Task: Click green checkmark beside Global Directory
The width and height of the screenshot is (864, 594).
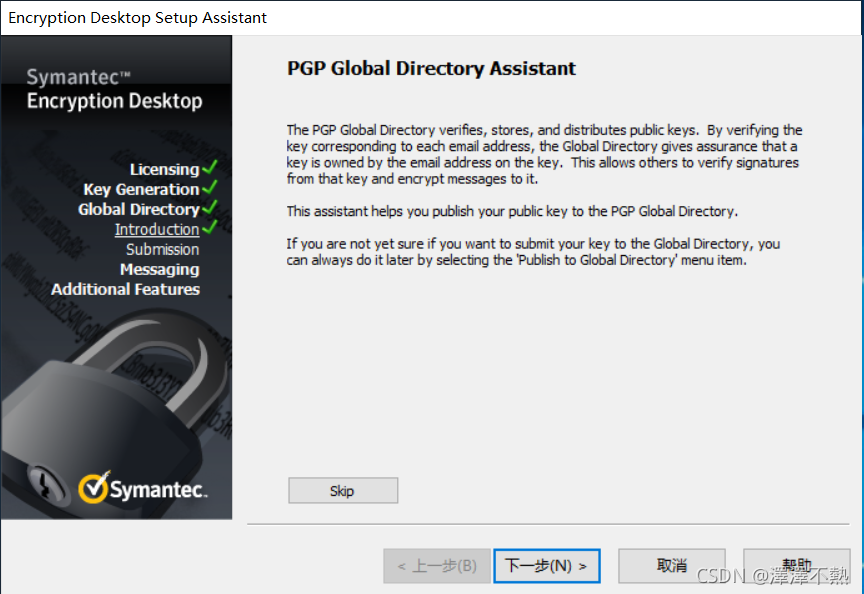Action: tap(210, 207)
